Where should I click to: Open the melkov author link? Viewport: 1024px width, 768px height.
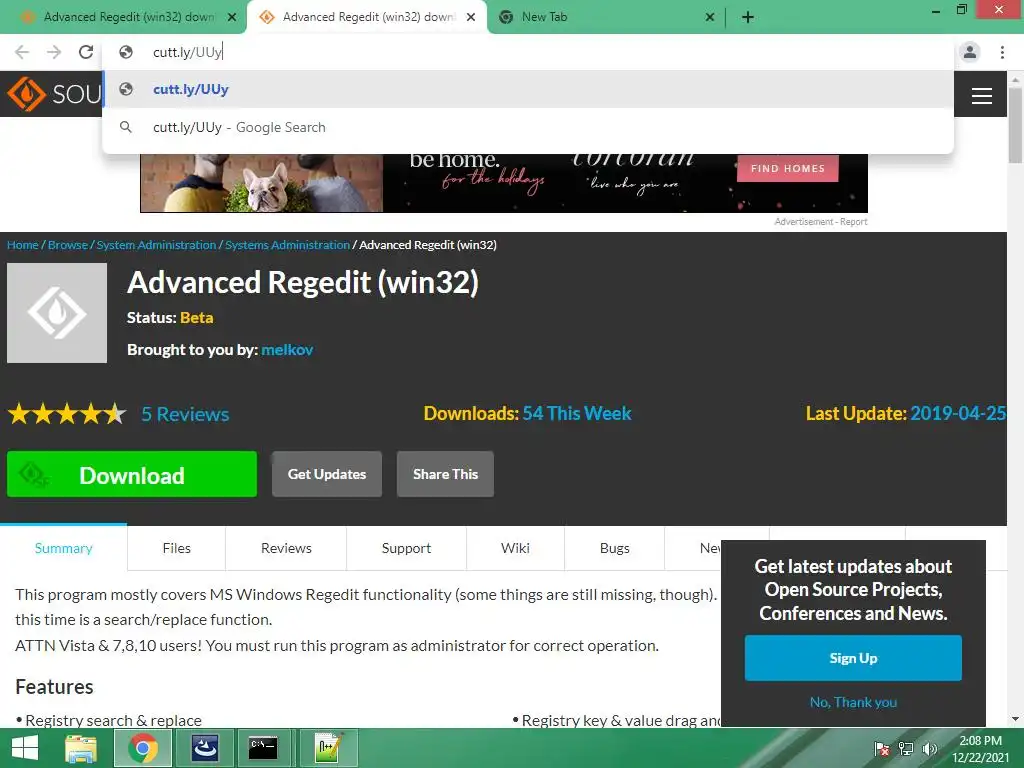(287, 349)
